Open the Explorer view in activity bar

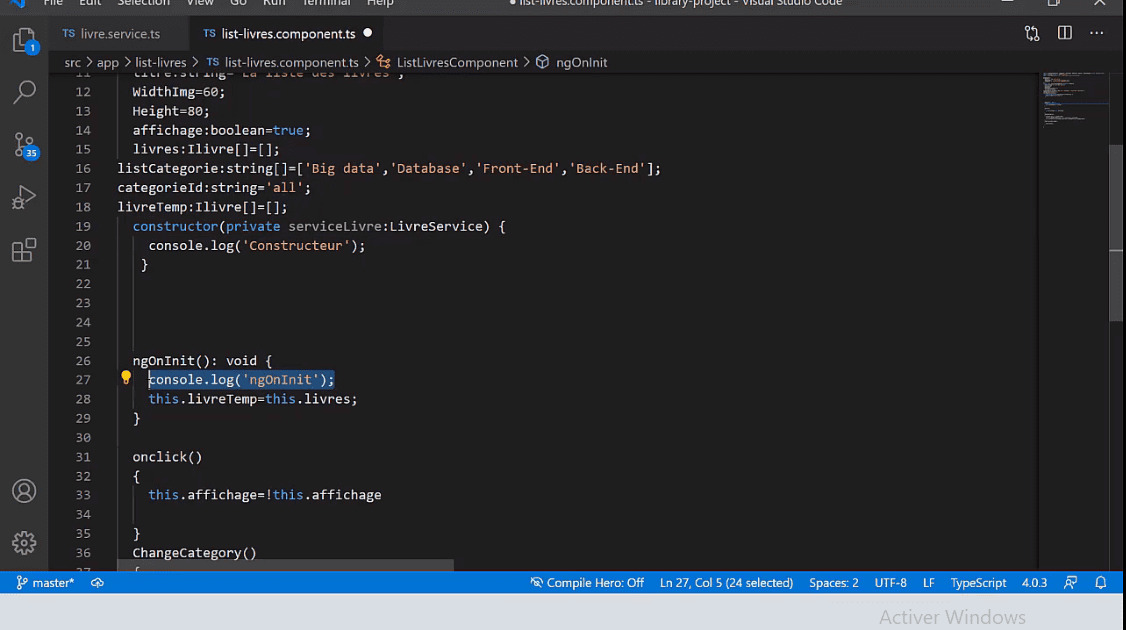click(x=24, y=40)
